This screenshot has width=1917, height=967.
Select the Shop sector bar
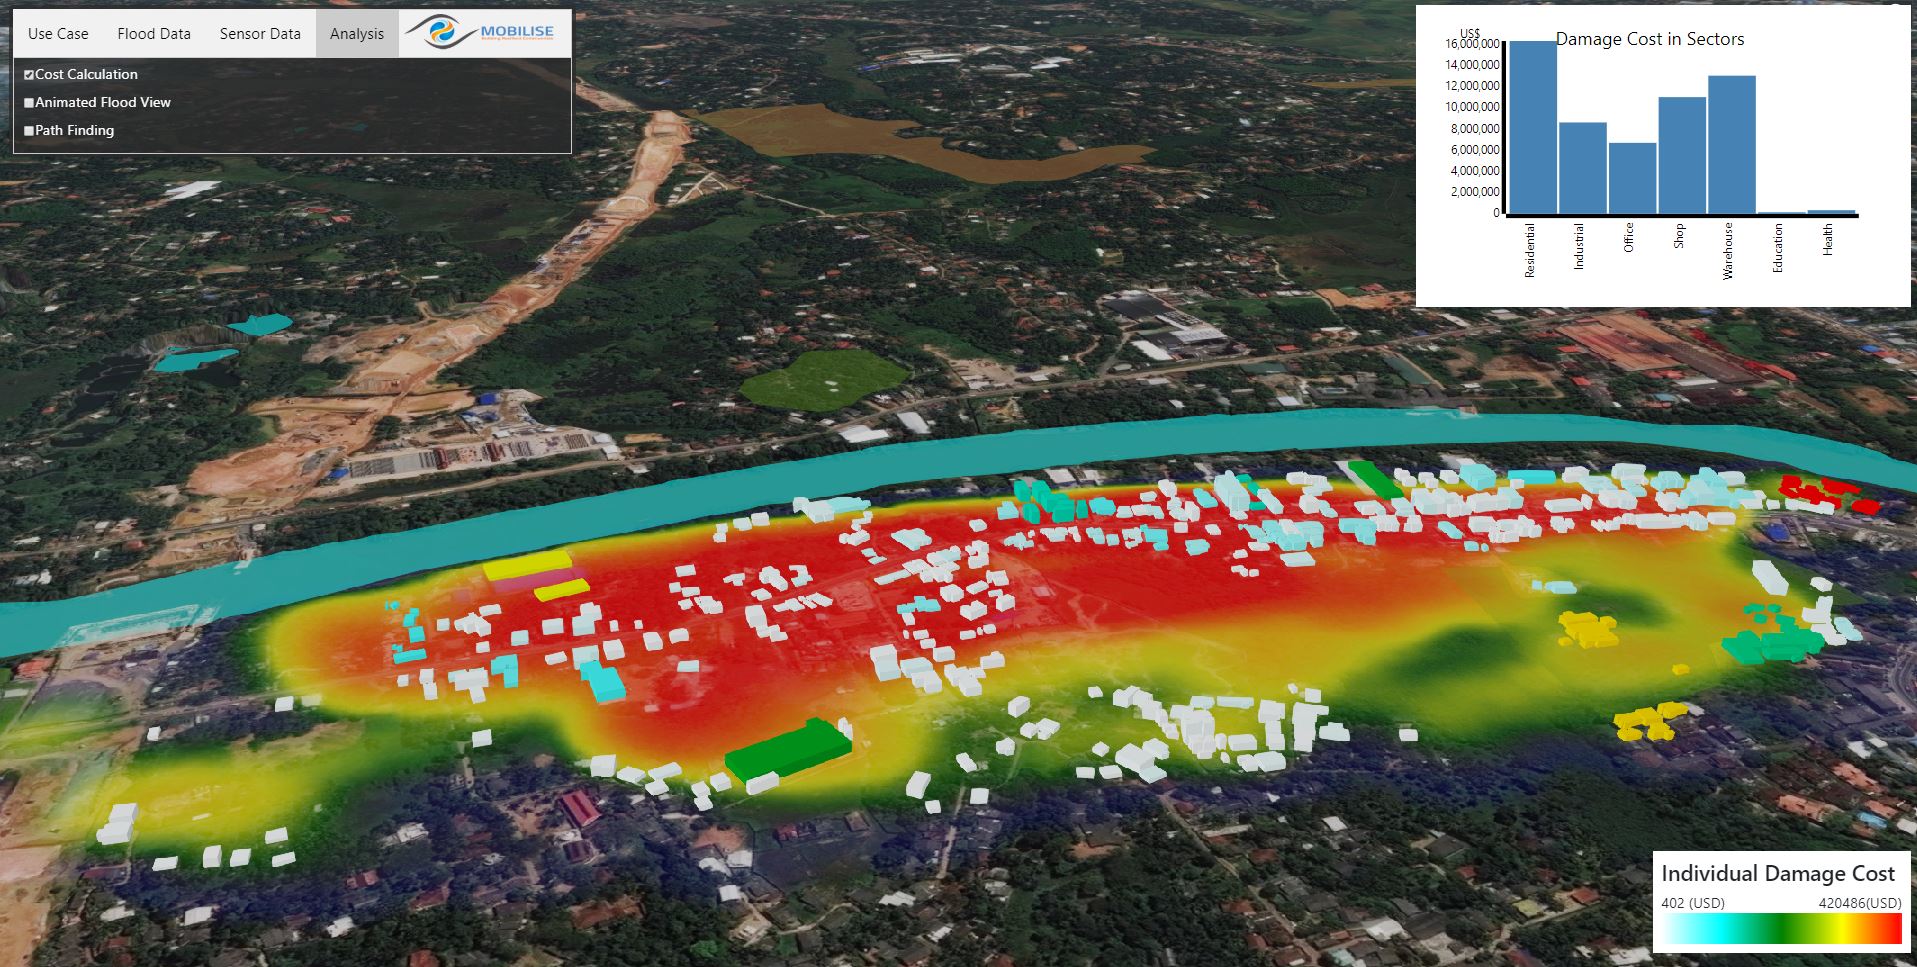point(1682,155)
